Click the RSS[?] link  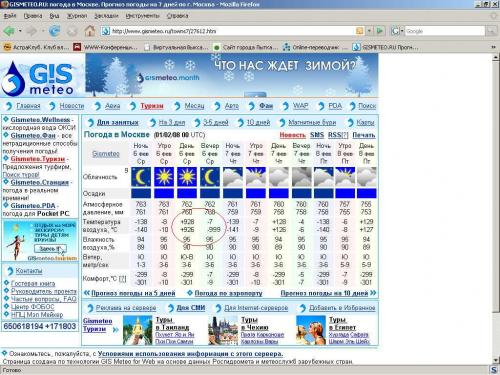click(338, 135)
